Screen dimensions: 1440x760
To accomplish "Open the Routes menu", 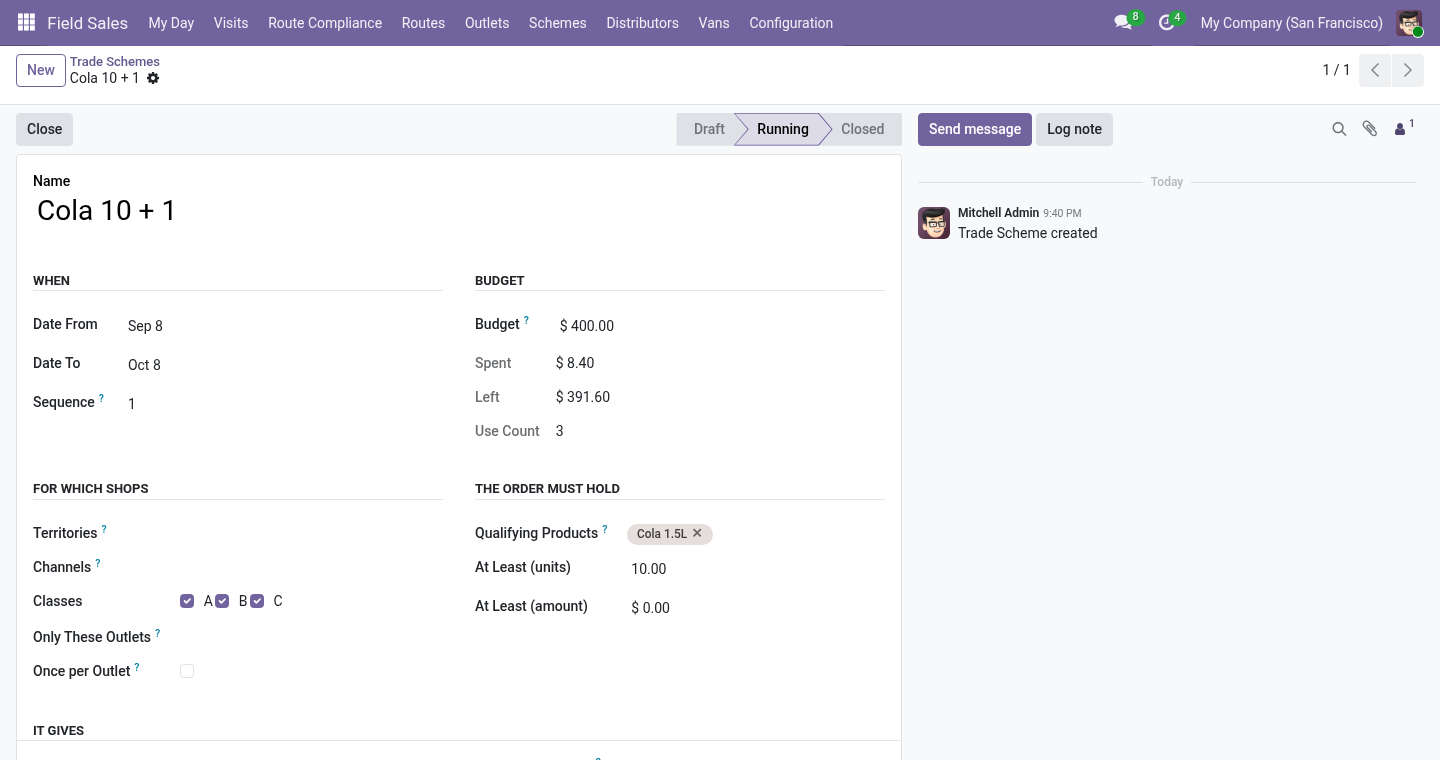I will click(x=423, y=23).
